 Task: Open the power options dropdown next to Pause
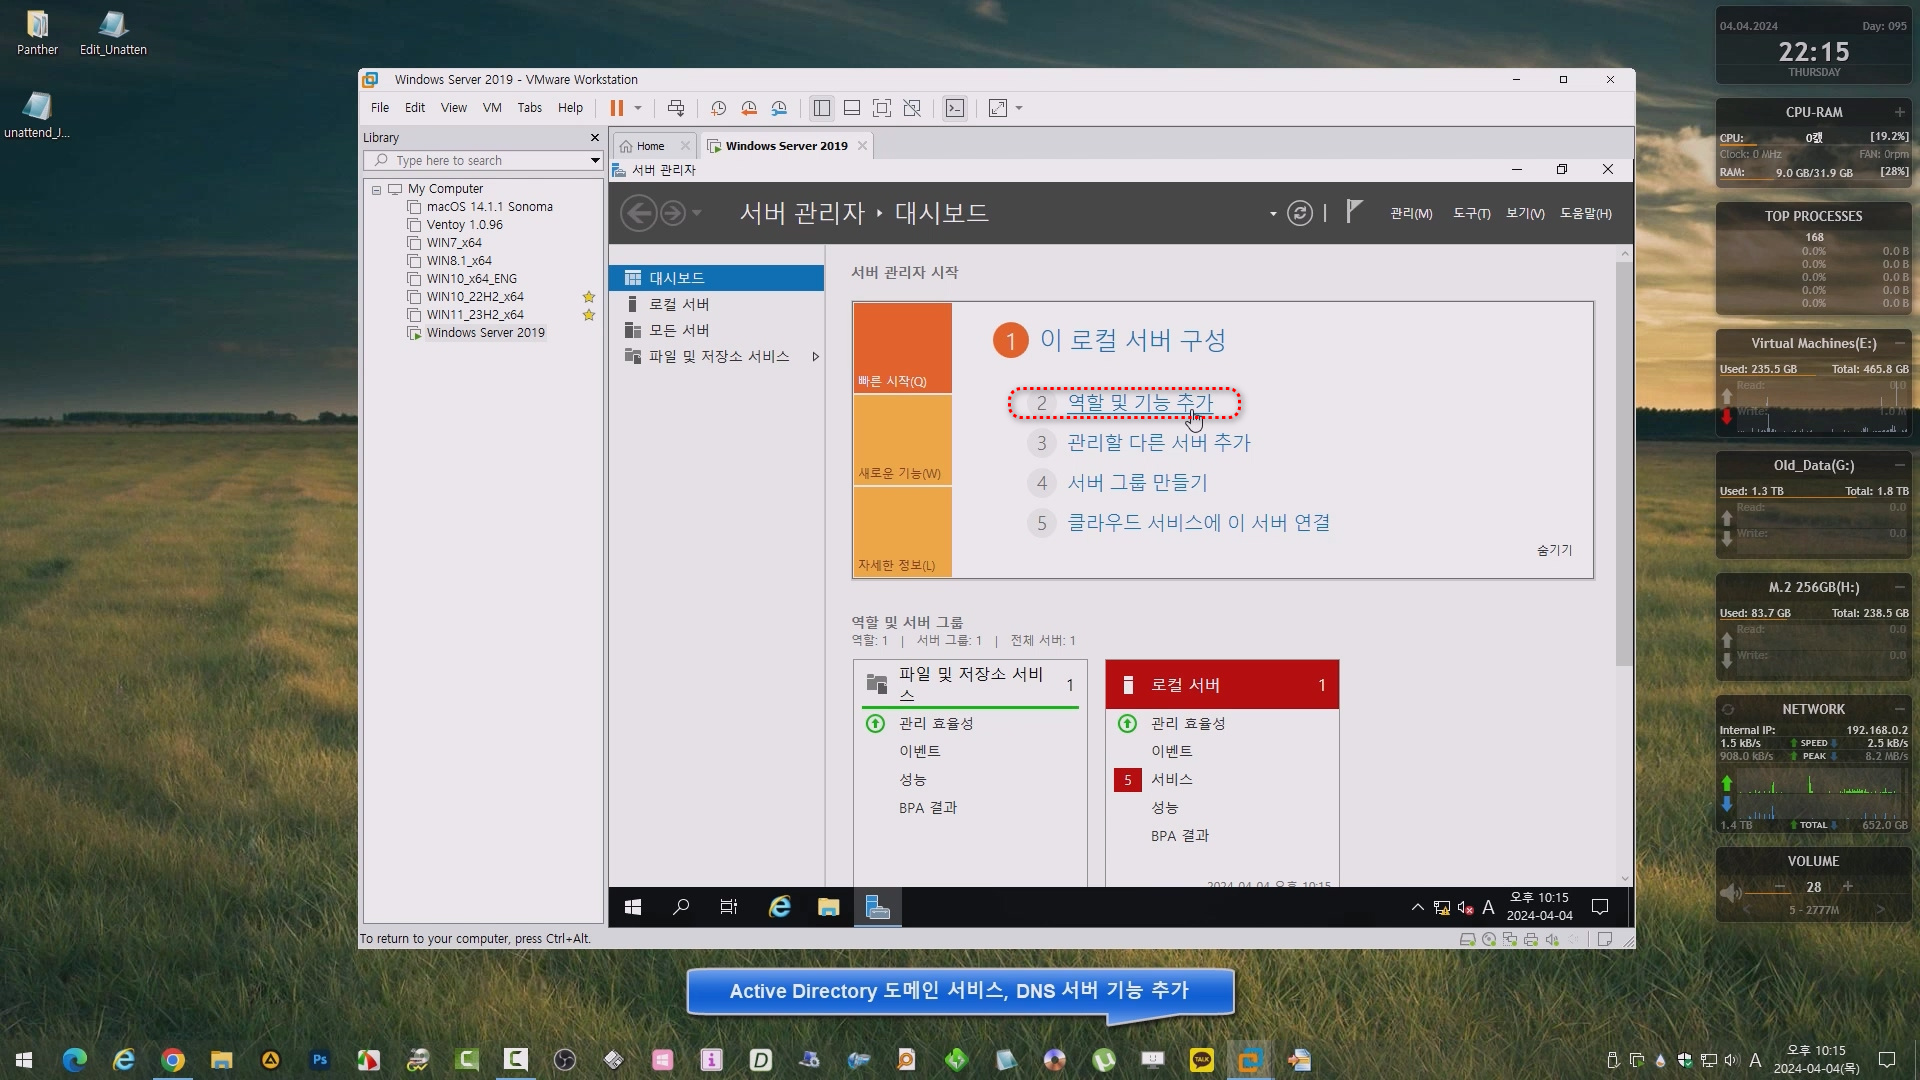[x=638, y=108]
